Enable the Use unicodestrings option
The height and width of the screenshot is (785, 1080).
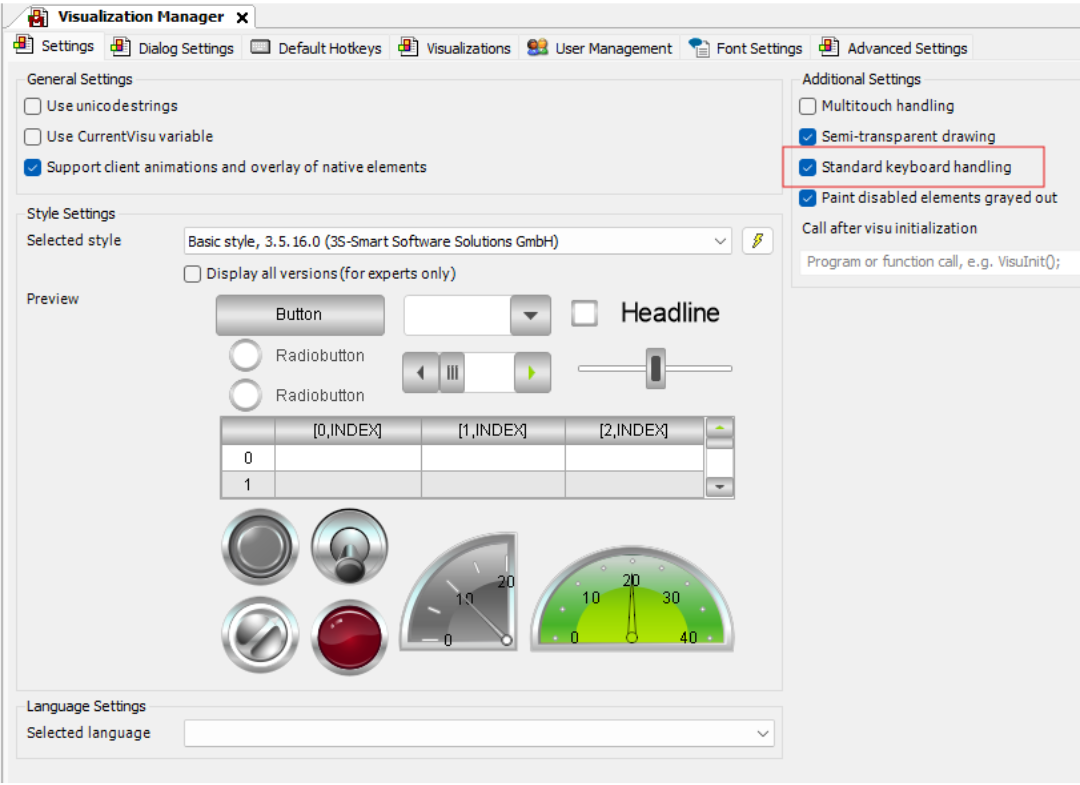coord(32,106)
